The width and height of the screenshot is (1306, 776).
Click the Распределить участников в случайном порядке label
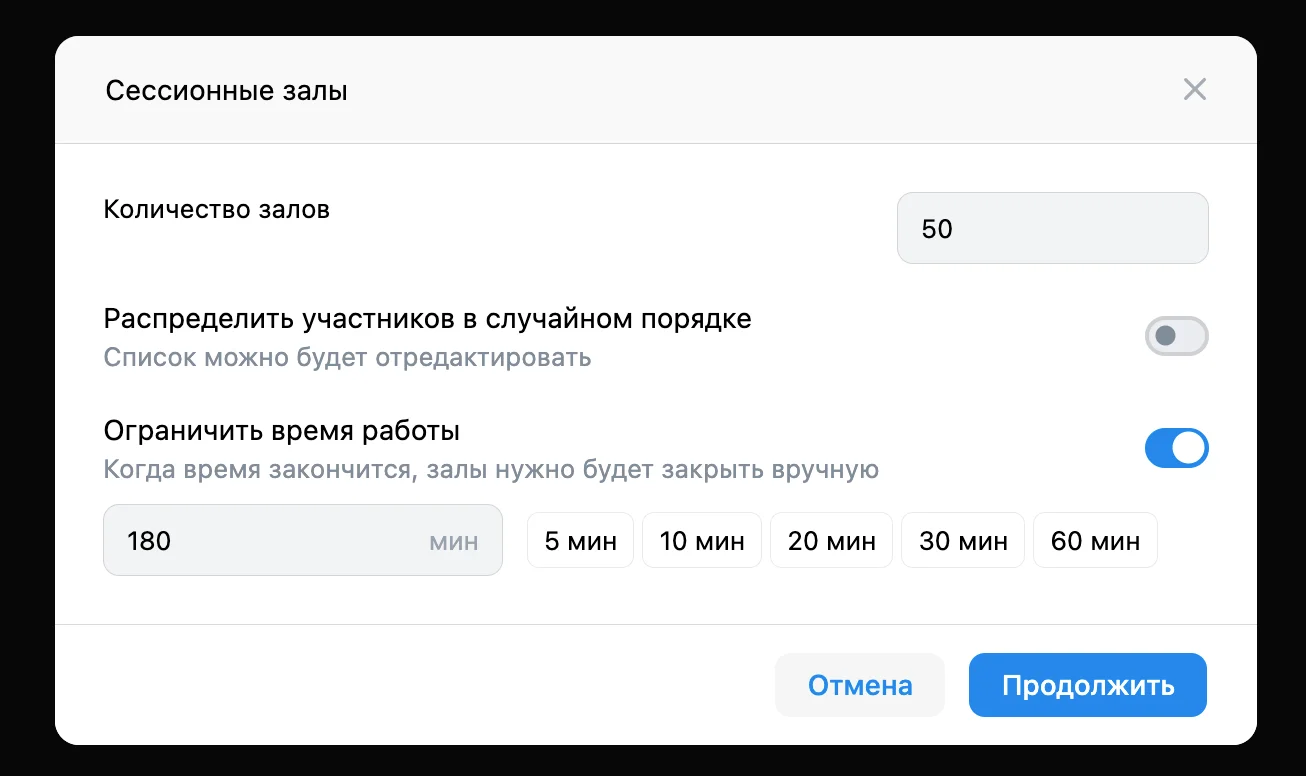tap(427, 319)
